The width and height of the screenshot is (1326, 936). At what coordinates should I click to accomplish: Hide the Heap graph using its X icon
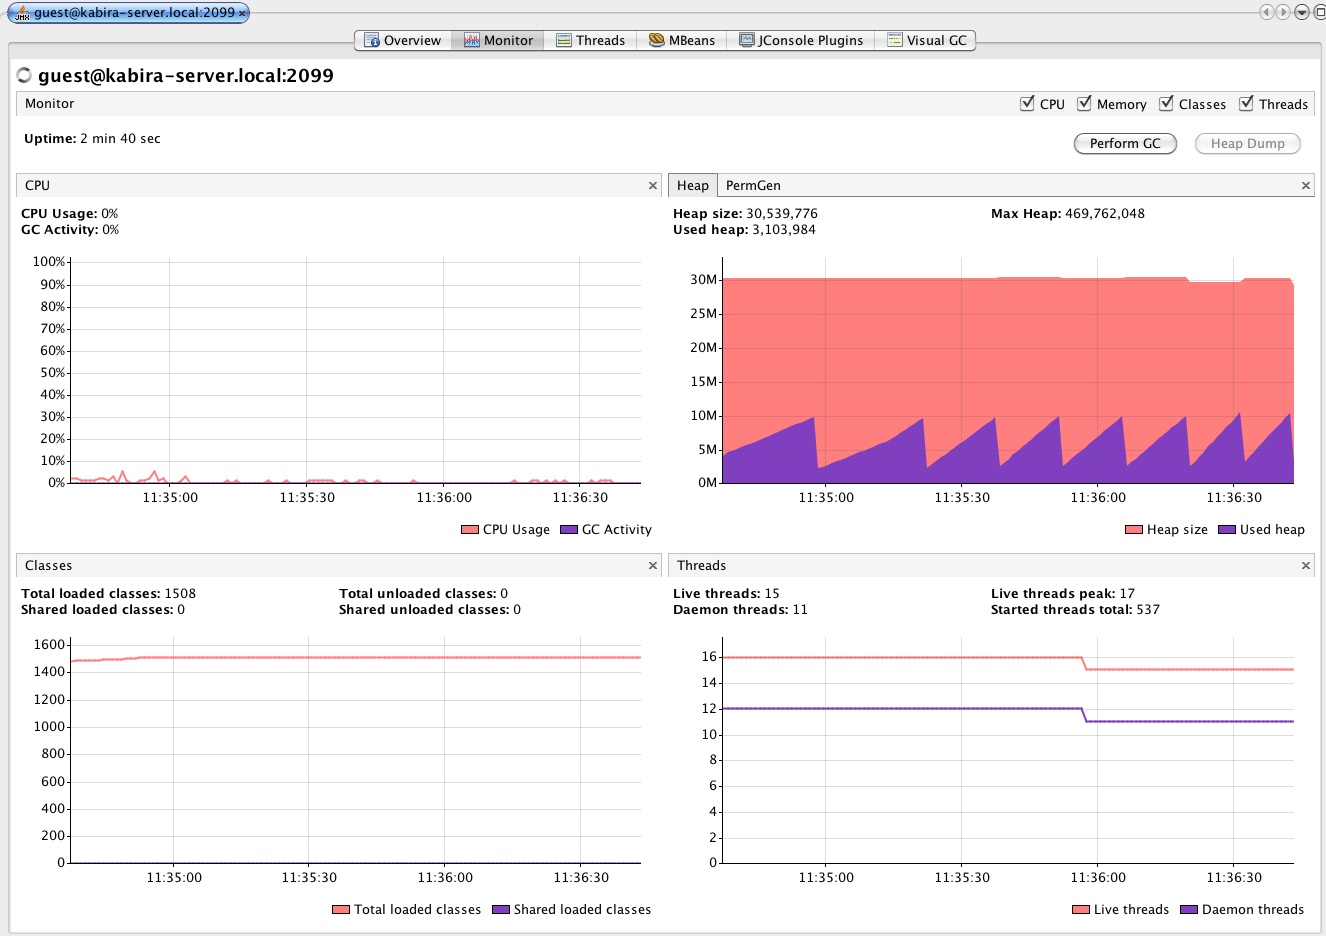[1305, 186]
